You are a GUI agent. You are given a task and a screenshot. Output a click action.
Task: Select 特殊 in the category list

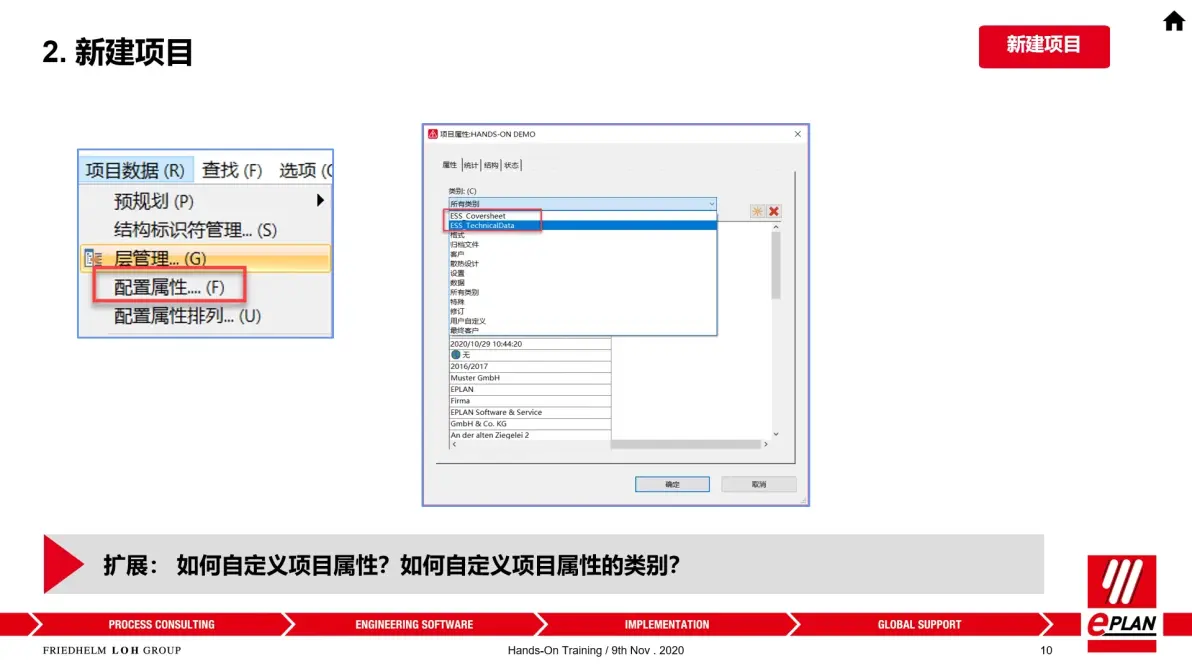pos(582,302)
